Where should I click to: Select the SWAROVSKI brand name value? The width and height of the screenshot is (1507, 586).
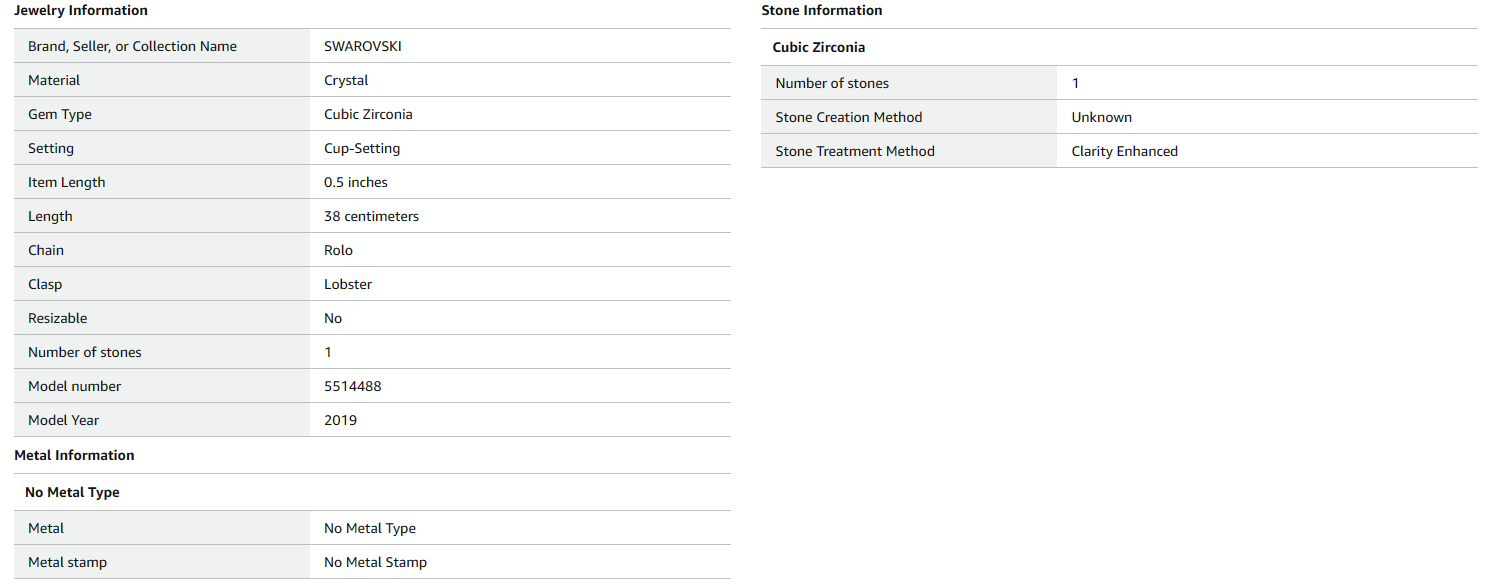pyautogui.click(x=363, y=46)
